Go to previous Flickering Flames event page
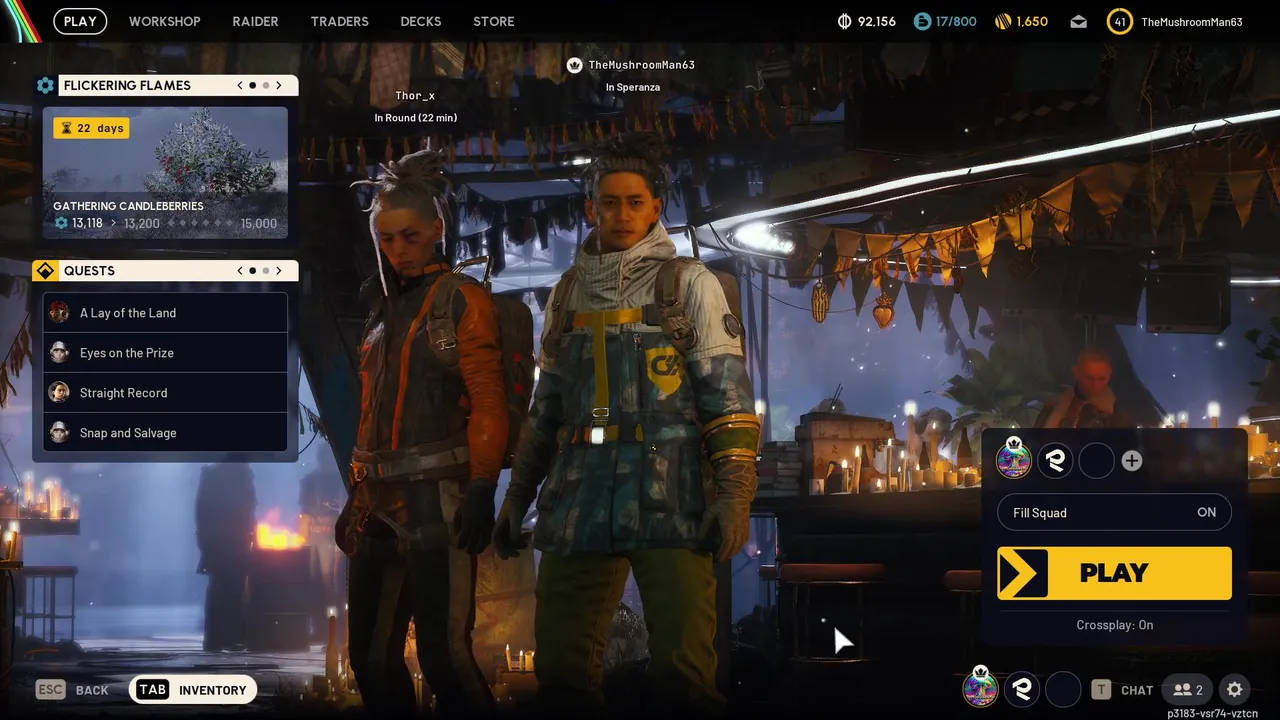Image resolution: width=1280 pixels, height=720 pixels. click(240, 86)
